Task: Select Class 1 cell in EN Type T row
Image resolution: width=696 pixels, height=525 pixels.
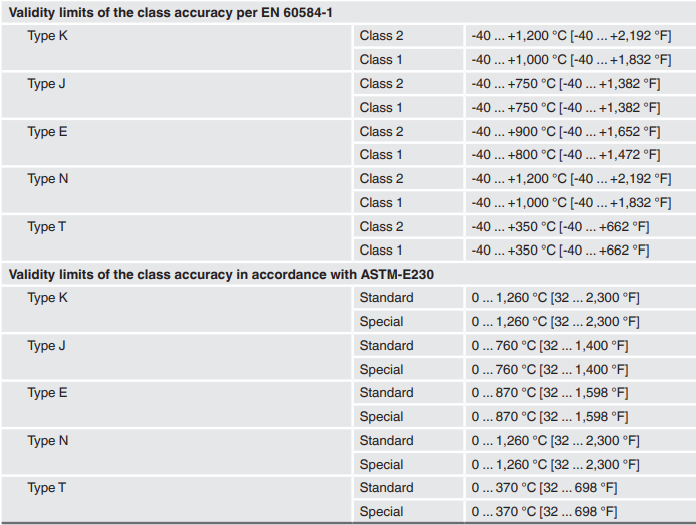Action: coord(382,250)
